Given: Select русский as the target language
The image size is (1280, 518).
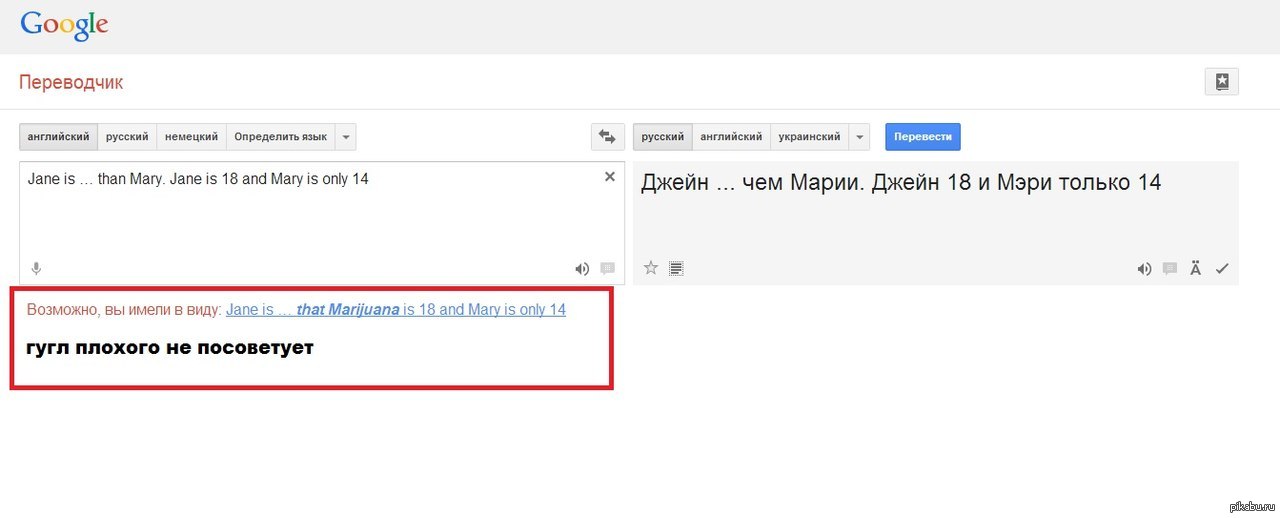Looking at the screenshot, I should 663,137.
